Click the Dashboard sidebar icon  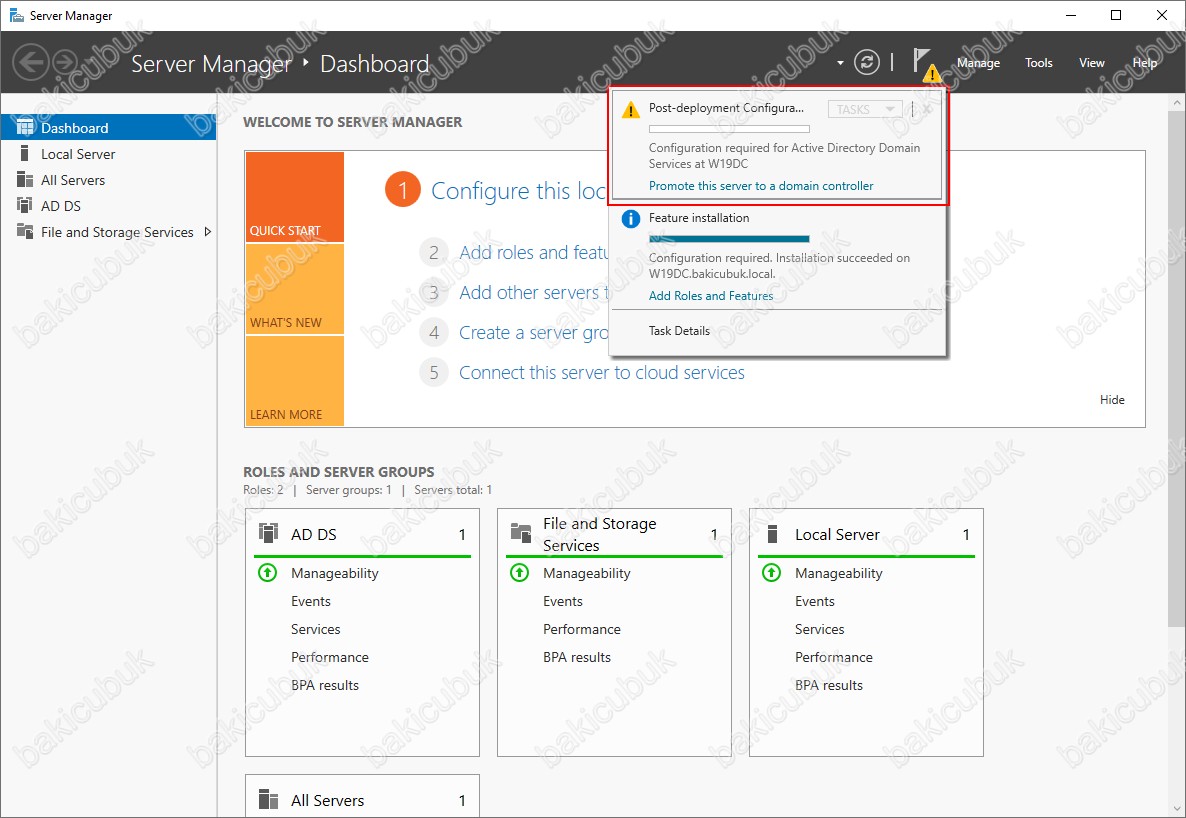25,127
